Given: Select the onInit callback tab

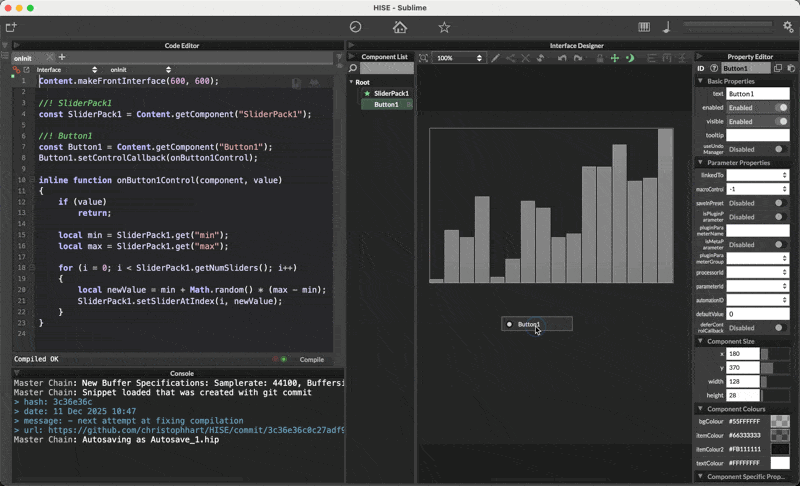Looking at the screenshot, I should pyautogui.click(x=22, y=58).
